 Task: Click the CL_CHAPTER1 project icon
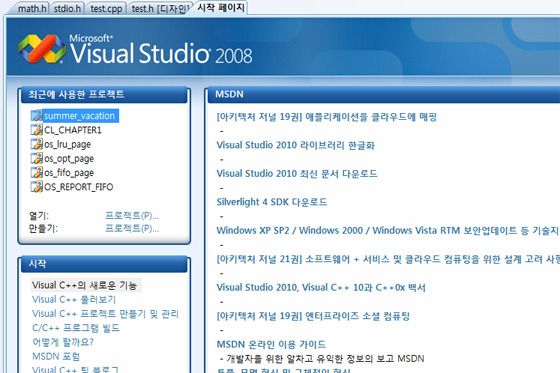point(36,130)
